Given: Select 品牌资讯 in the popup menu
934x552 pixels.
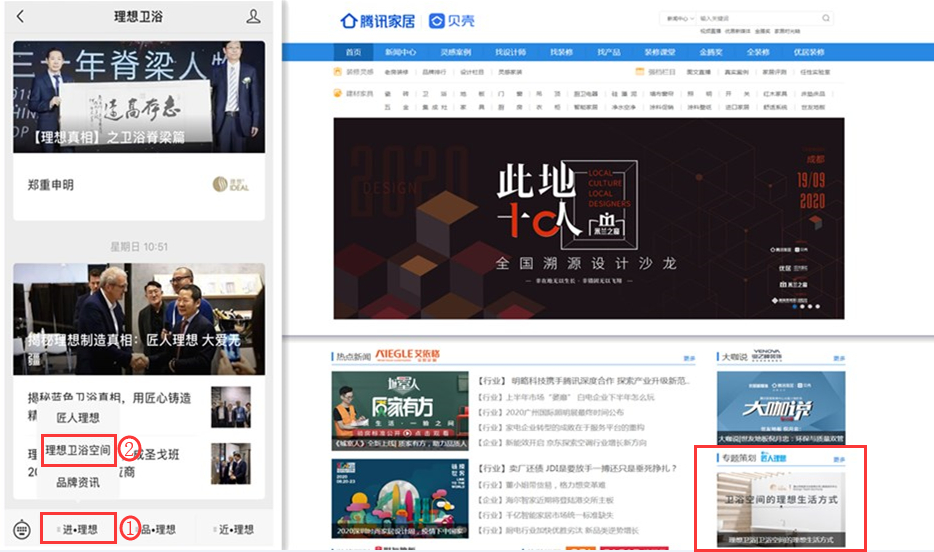Looking at the screenshot, I should pos(78,482).
